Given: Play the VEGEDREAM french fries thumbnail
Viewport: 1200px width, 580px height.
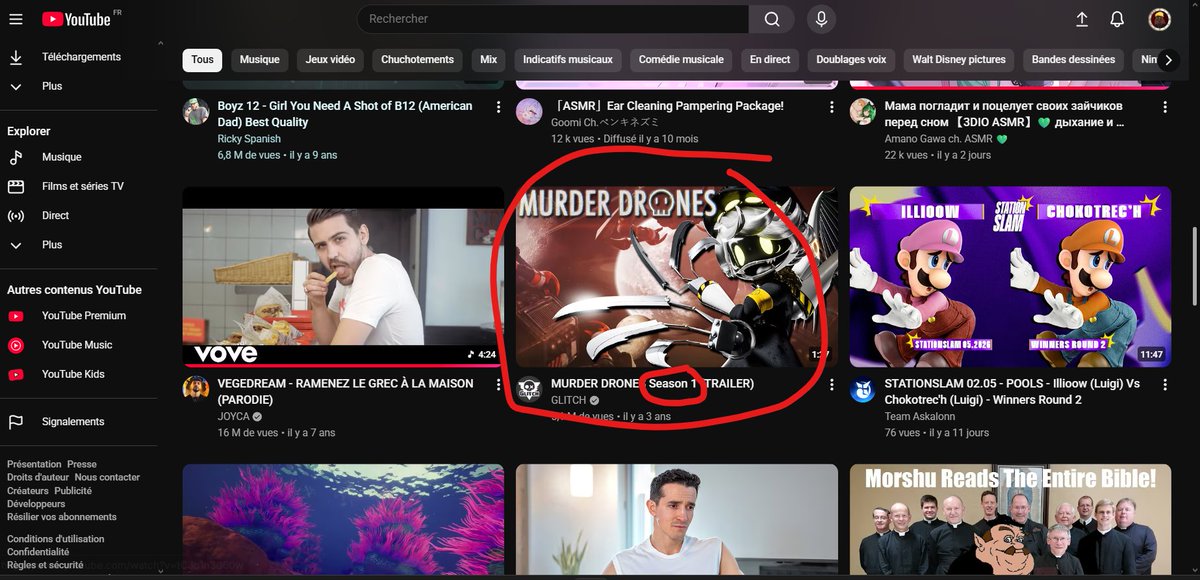Looking at the screenshot, I should click(x=343, y=277).
